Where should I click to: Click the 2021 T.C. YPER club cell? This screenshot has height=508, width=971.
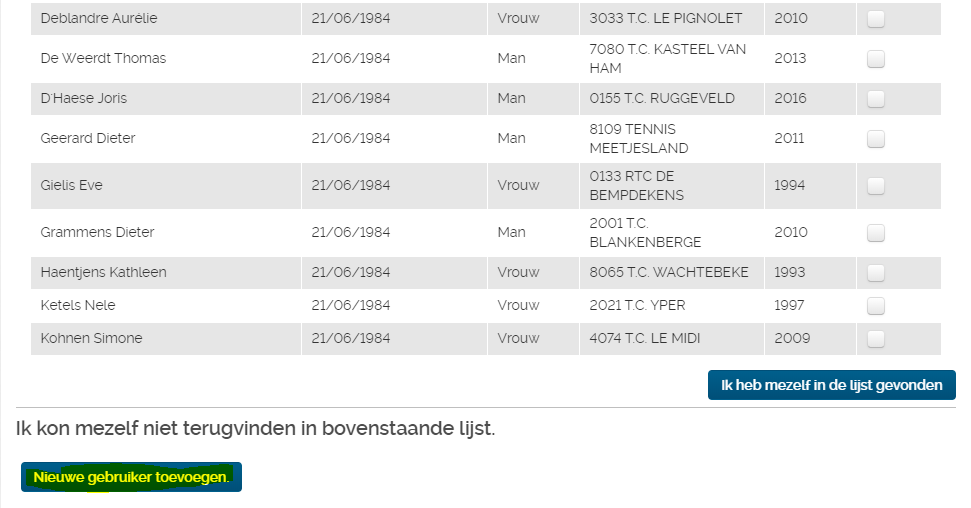pyautogui.click(x=671, y=305)
